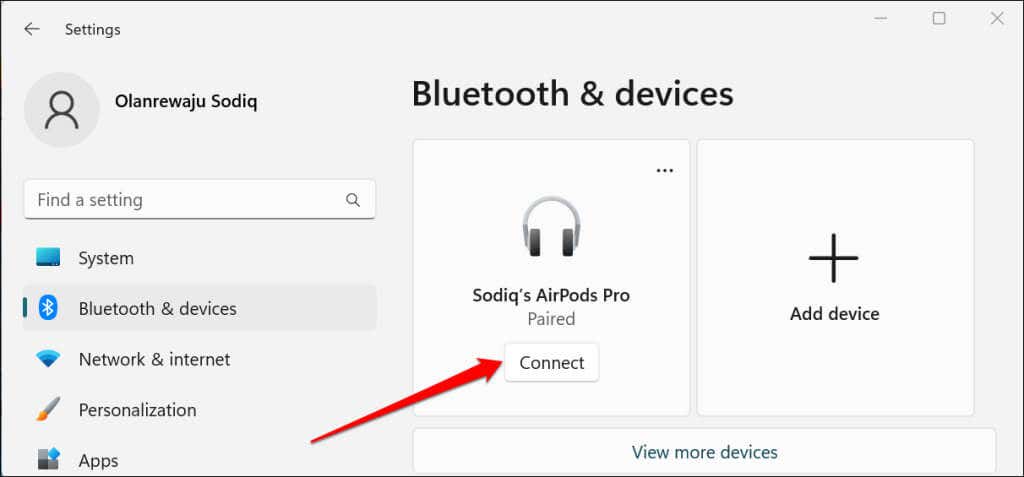
Task: Click the Apps icon in sidebar
Action: point(48,460)
